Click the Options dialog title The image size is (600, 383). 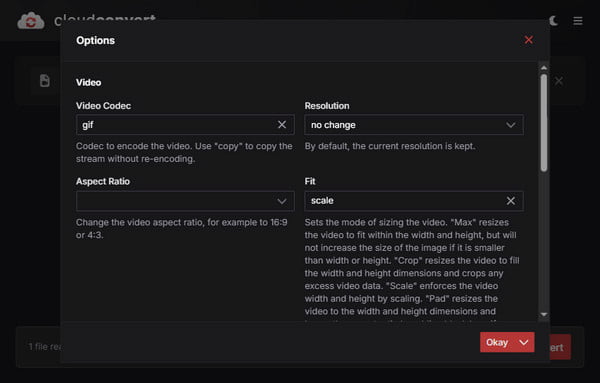(96, 40)
